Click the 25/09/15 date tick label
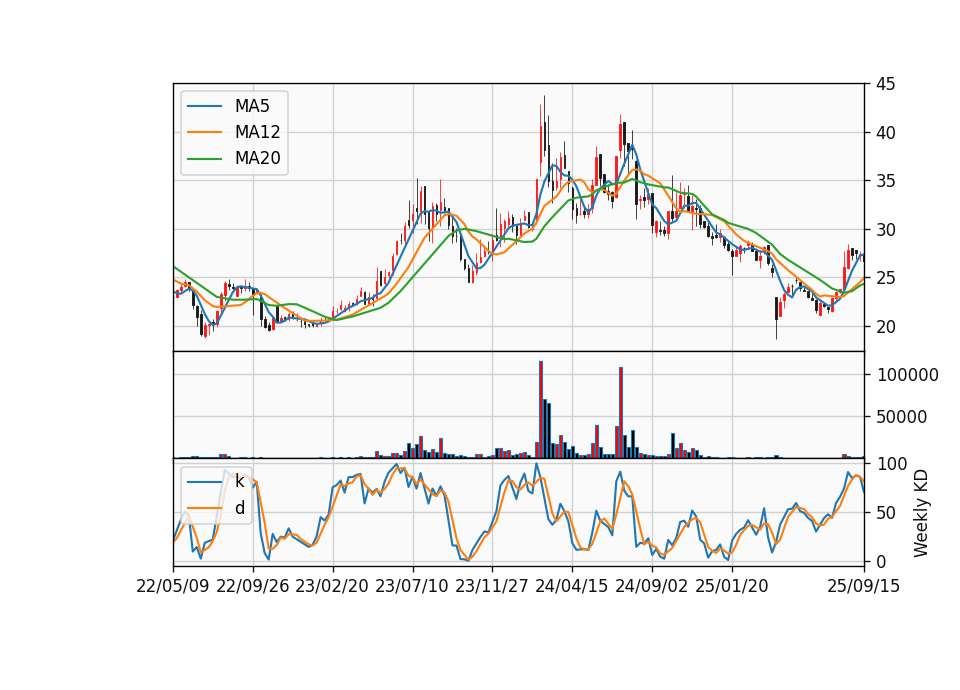This screenshot has width=960, height=690. 864,586
